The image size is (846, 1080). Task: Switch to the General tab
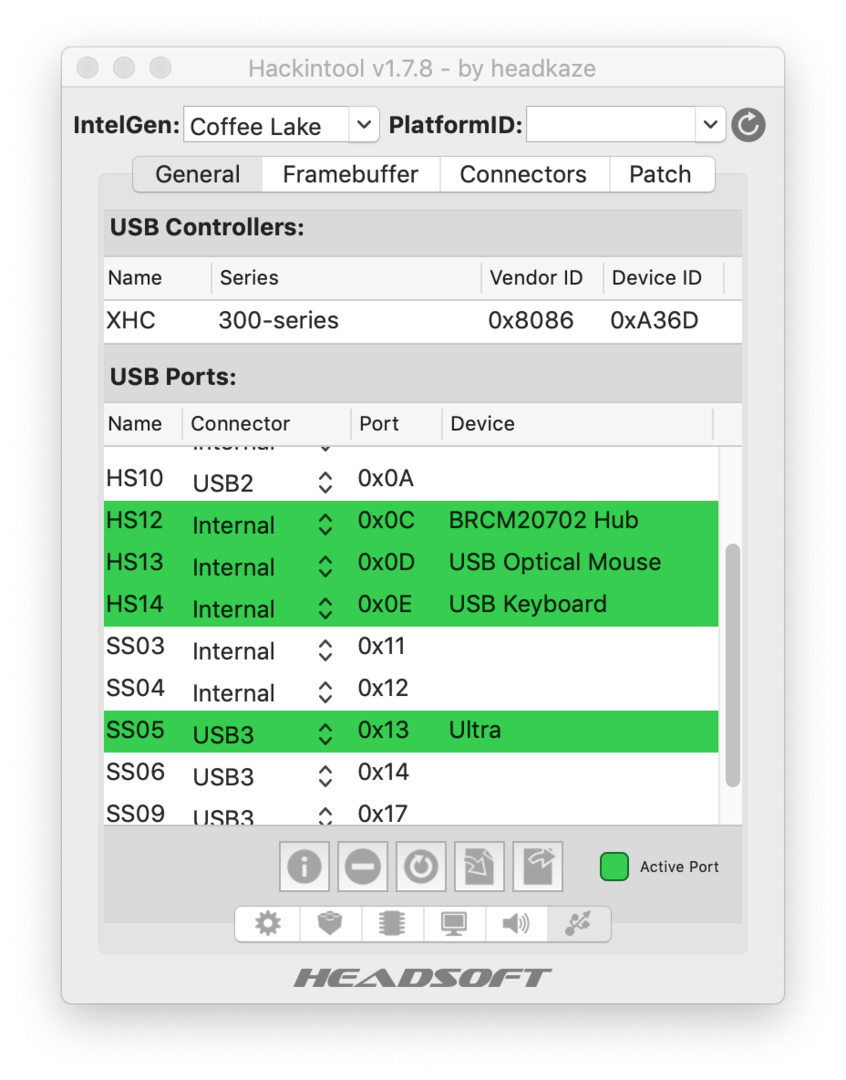(198, 174)
